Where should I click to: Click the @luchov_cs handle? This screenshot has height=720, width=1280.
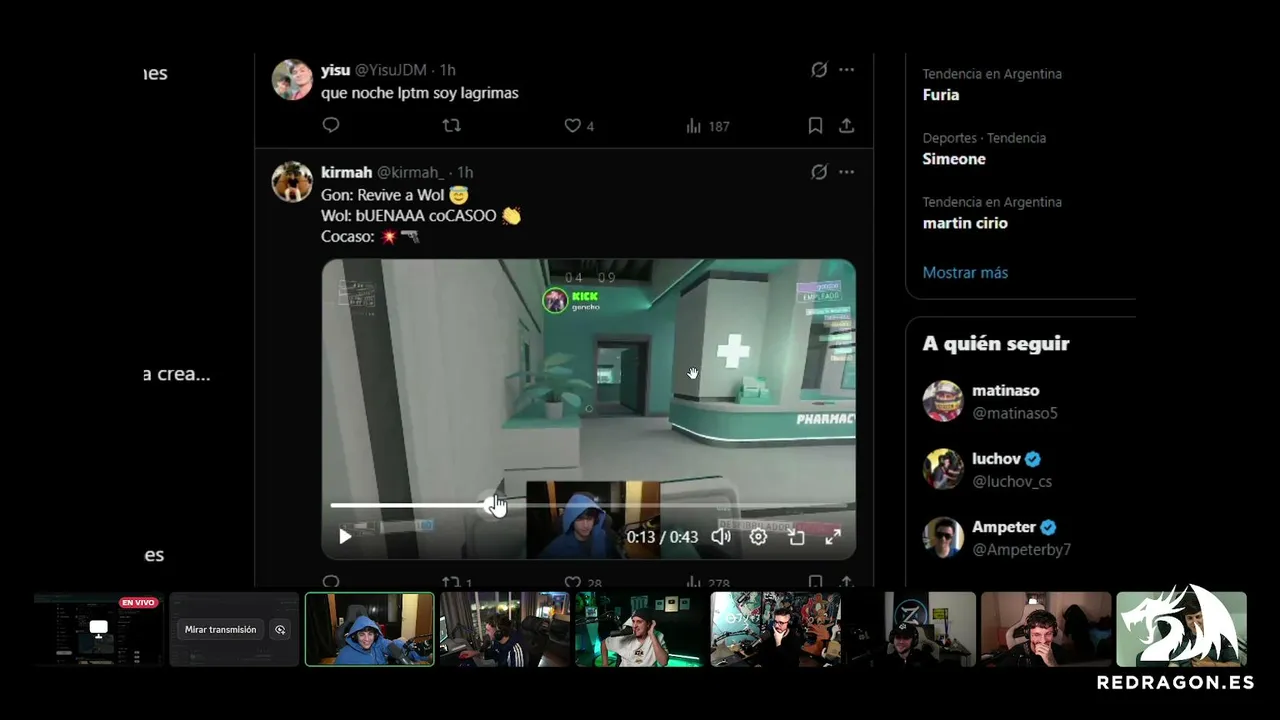point(1012,481)
